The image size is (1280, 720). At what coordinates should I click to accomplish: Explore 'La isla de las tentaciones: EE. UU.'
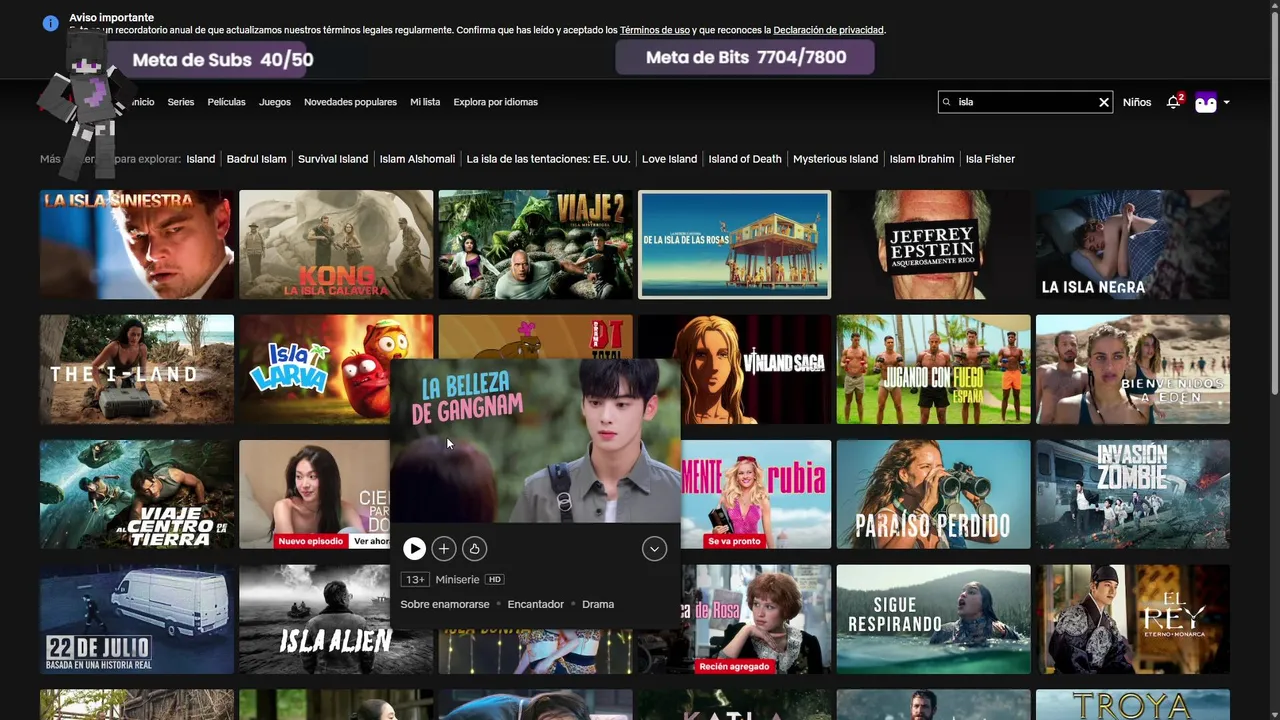coord(548,159)
